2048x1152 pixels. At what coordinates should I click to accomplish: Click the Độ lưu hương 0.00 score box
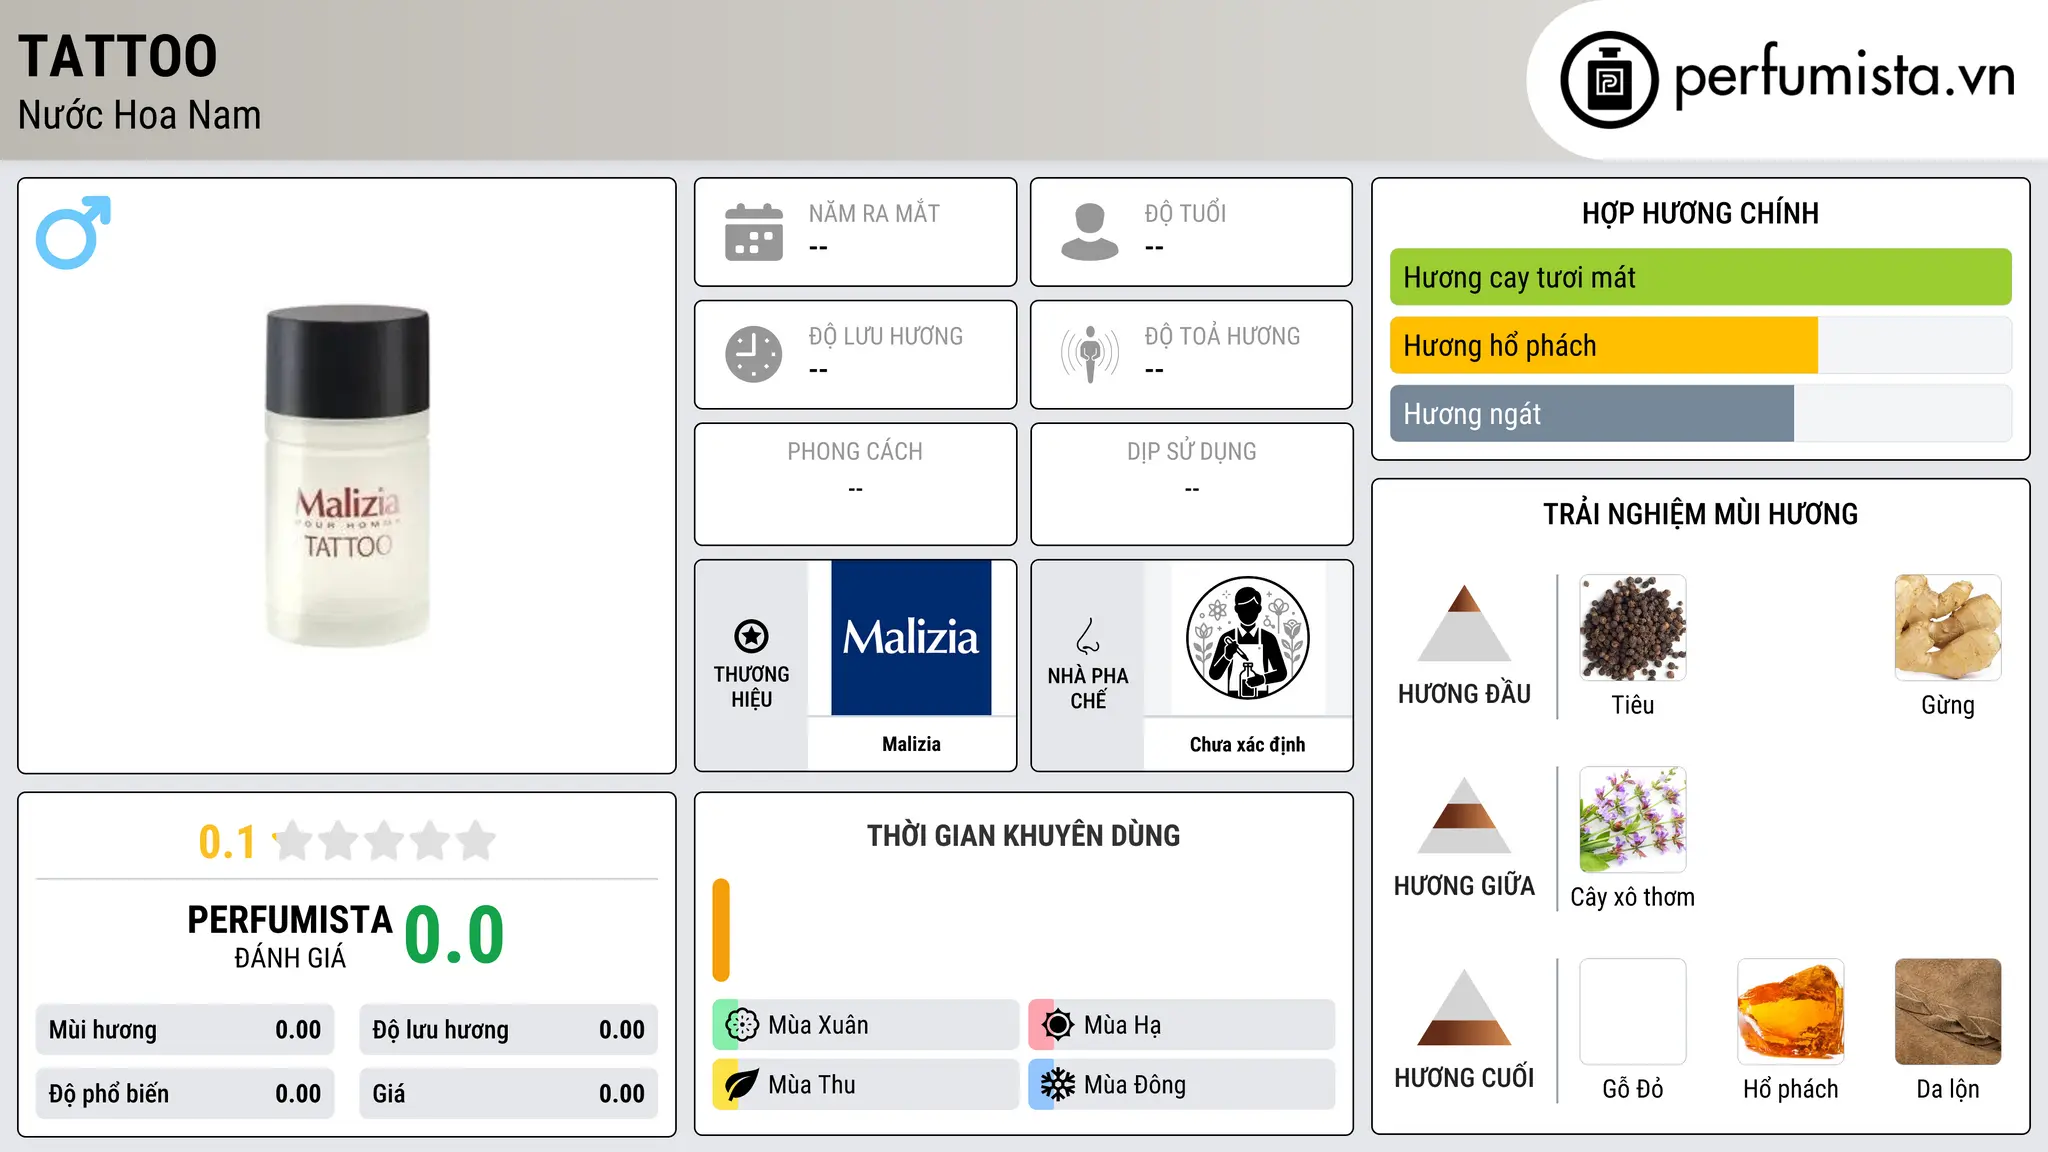point(508,1030)
